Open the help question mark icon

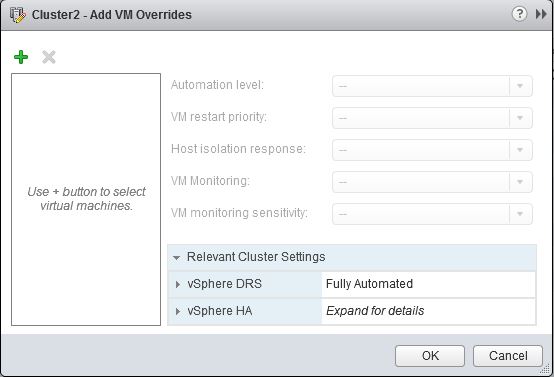pyautogui.click(x=519, y=14)
